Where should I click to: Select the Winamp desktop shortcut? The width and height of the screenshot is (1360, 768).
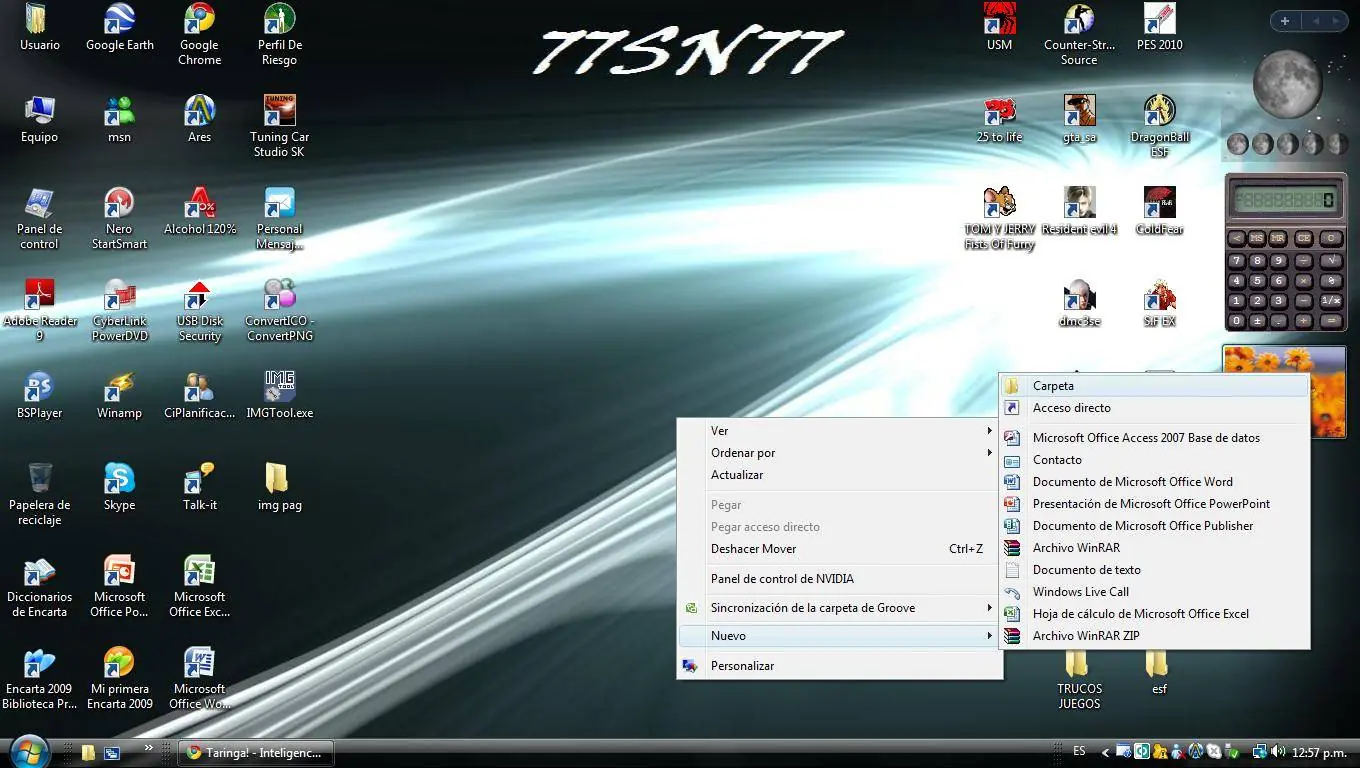pos(119,395)
